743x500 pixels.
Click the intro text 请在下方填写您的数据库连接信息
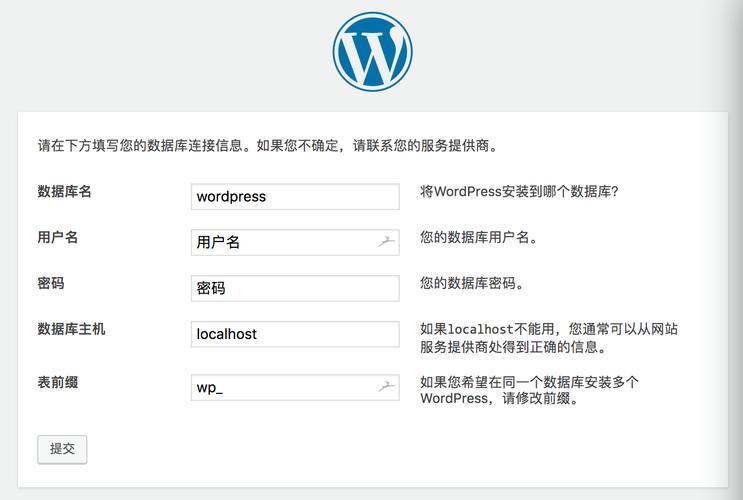point(268,145)
